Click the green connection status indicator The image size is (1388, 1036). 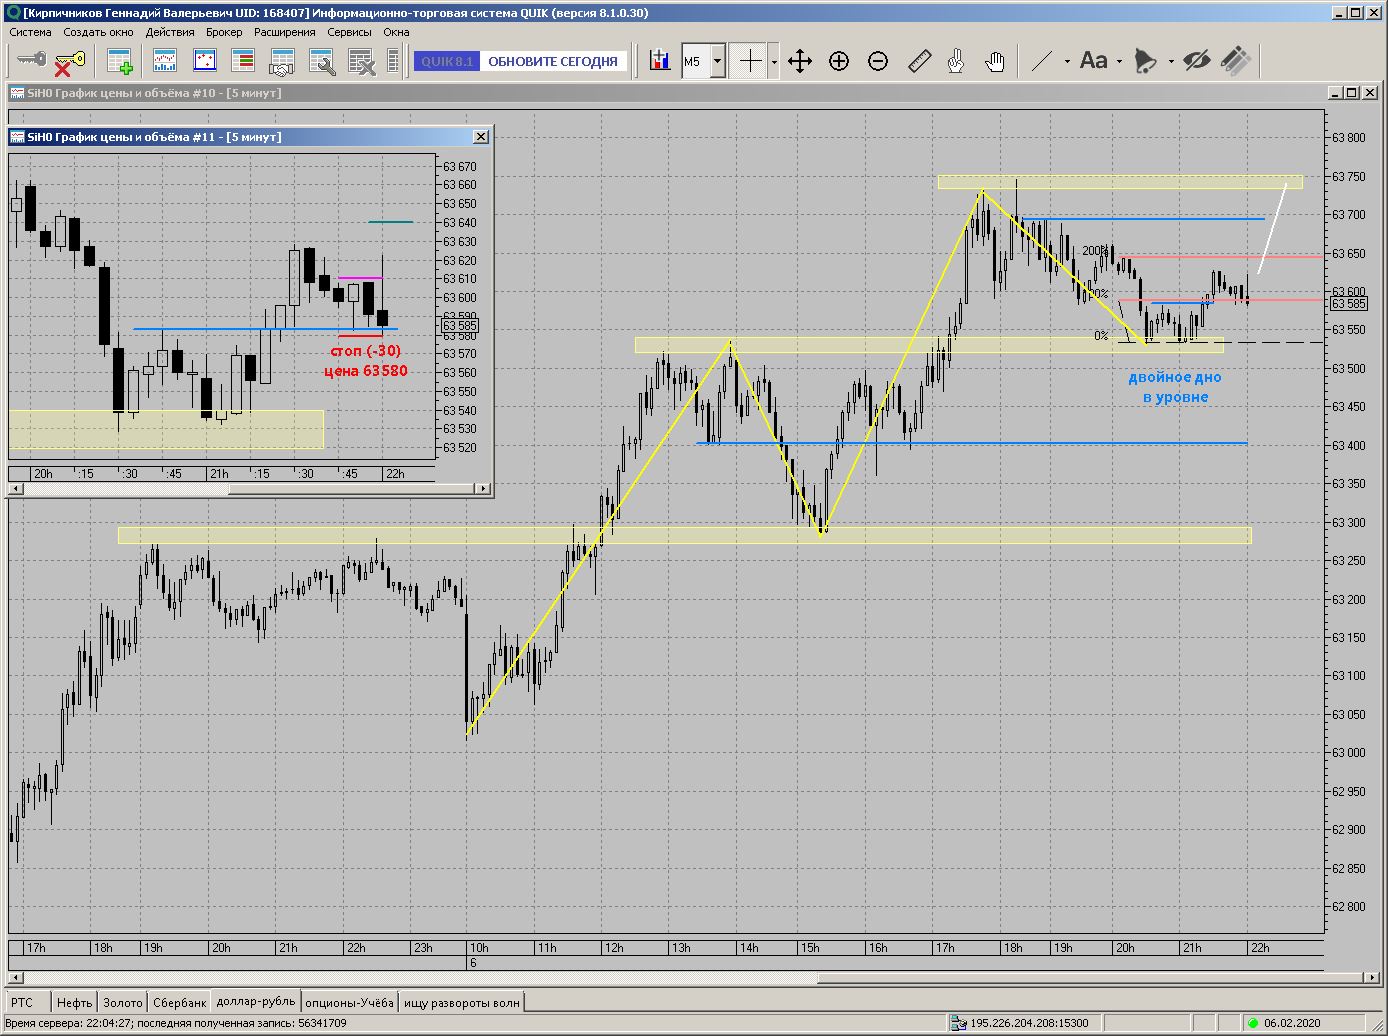pyautogui.click(x=1252, y=1023)
